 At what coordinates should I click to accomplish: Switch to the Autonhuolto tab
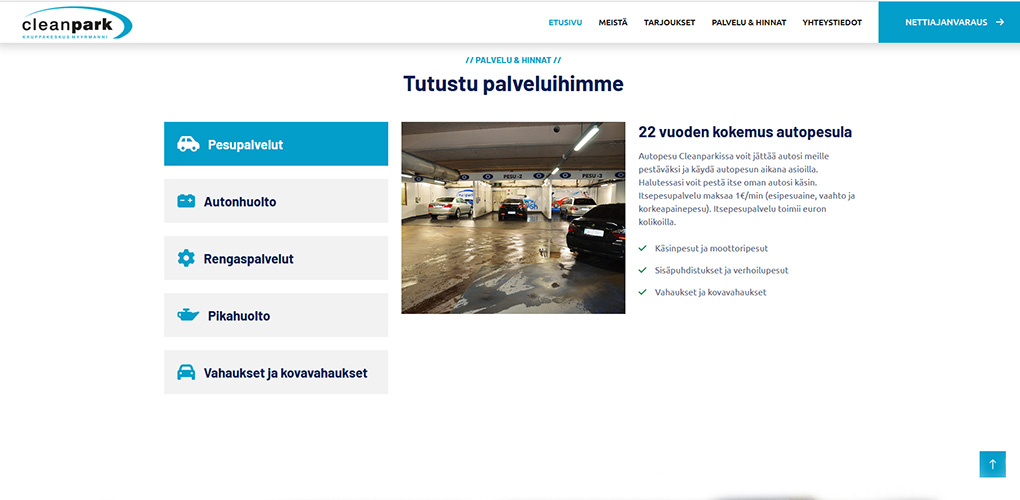click(x=276, y=201)
